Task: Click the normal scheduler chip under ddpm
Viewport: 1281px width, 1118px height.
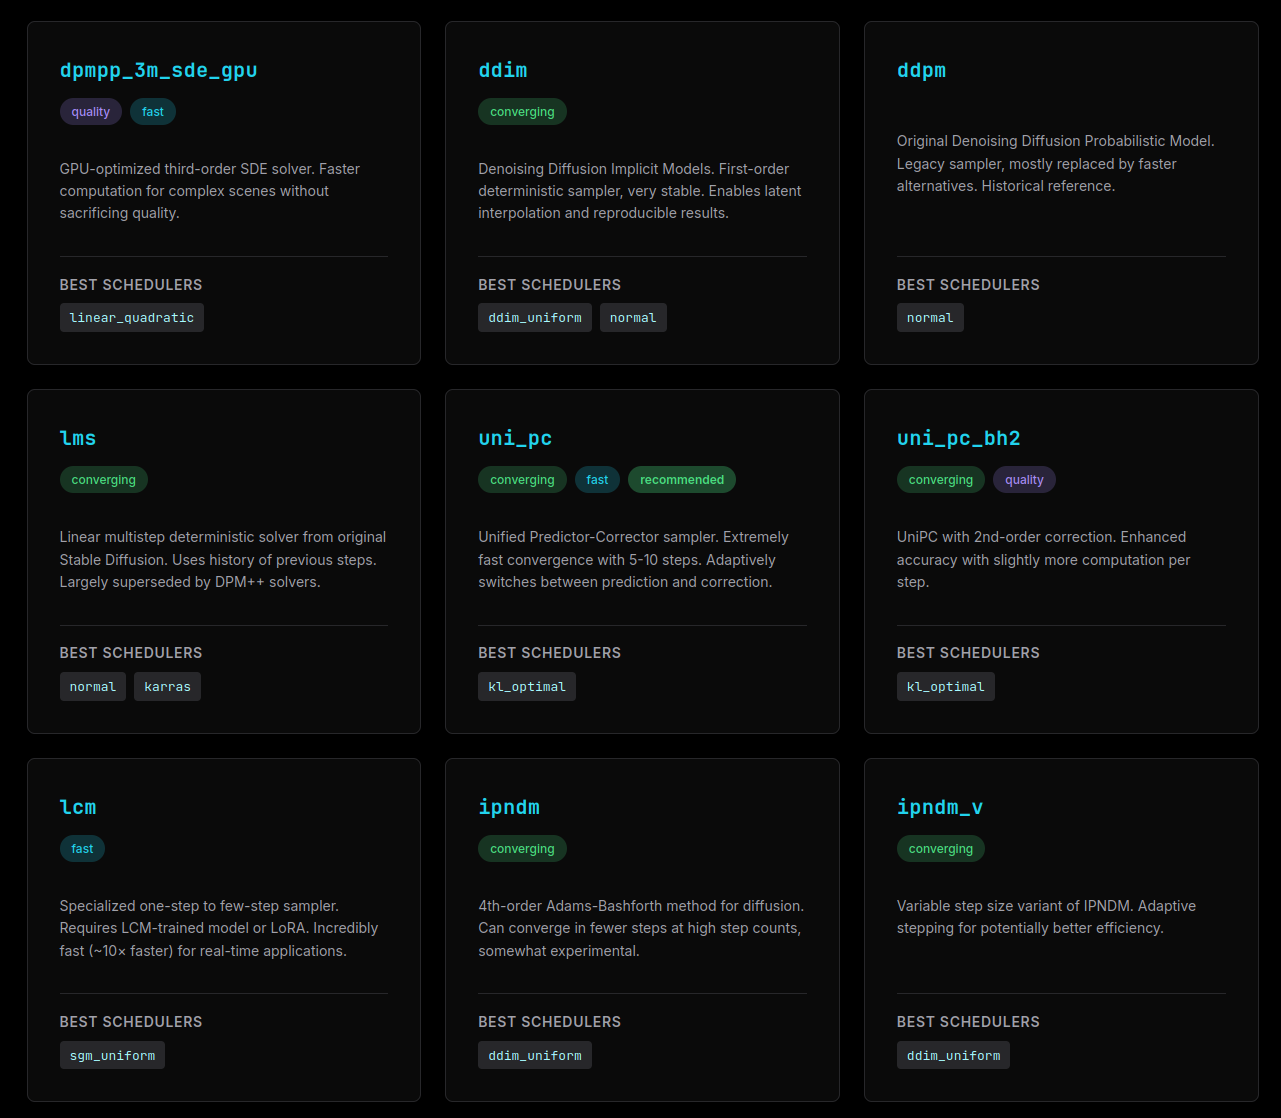Action: click(x=930, y=317)
